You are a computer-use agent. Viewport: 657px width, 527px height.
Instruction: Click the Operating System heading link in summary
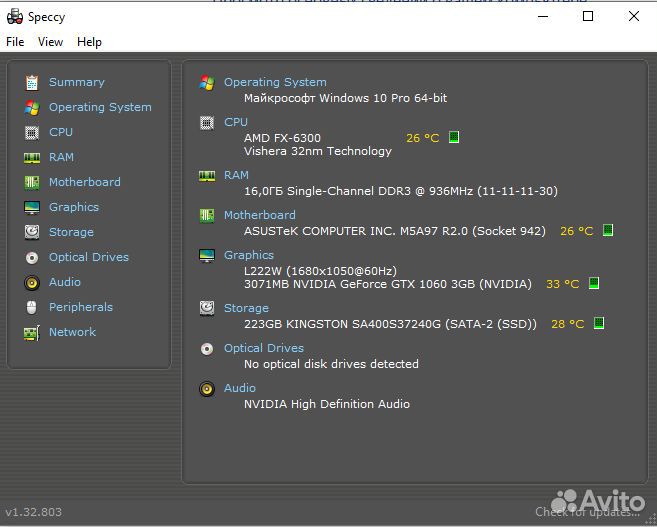(275, 82)
